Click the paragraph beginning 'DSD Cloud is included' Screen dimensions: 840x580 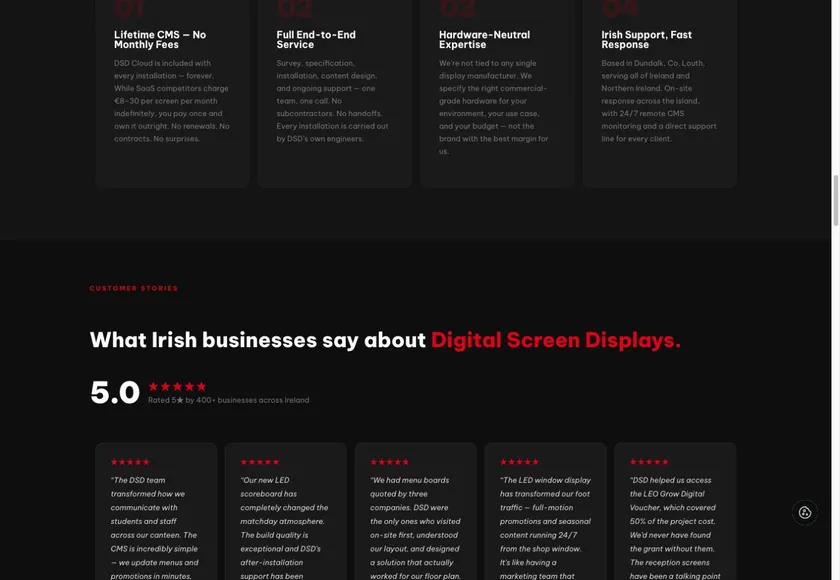tap(171, 101)
